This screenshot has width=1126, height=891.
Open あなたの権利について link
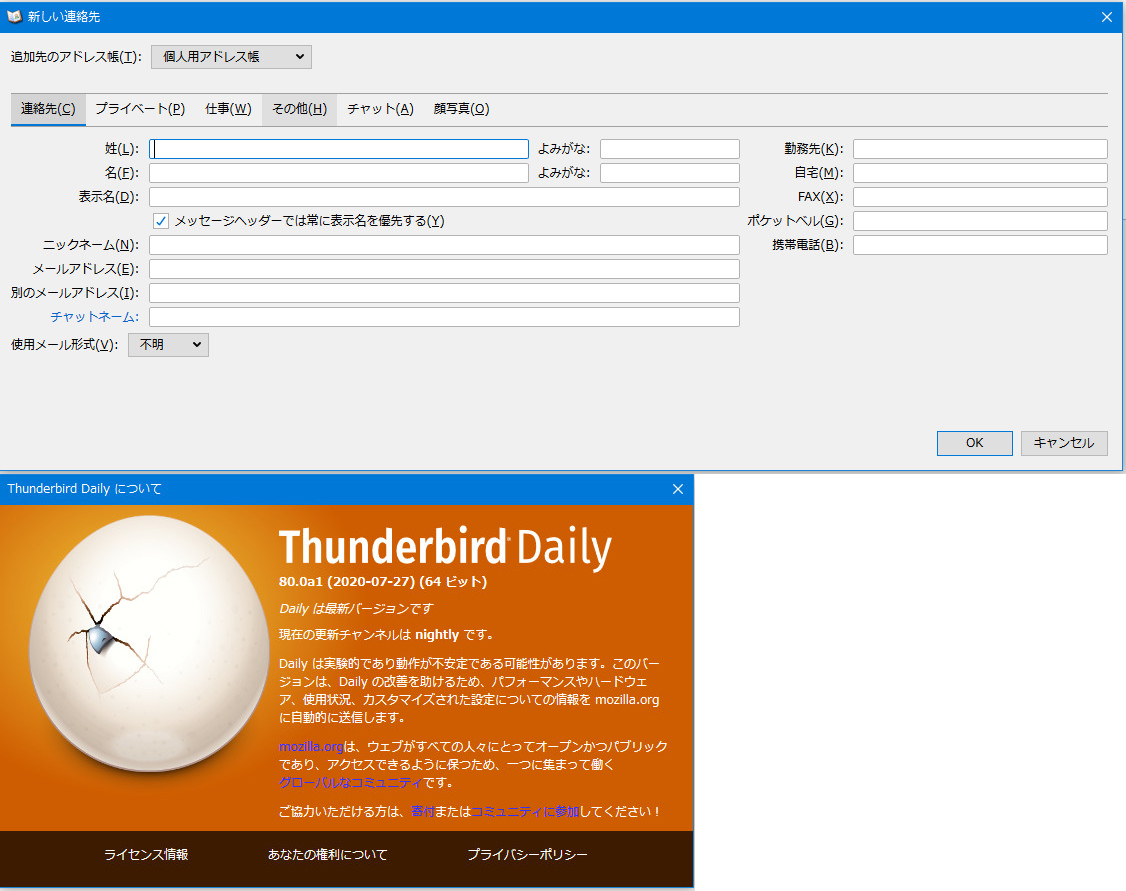327,854
